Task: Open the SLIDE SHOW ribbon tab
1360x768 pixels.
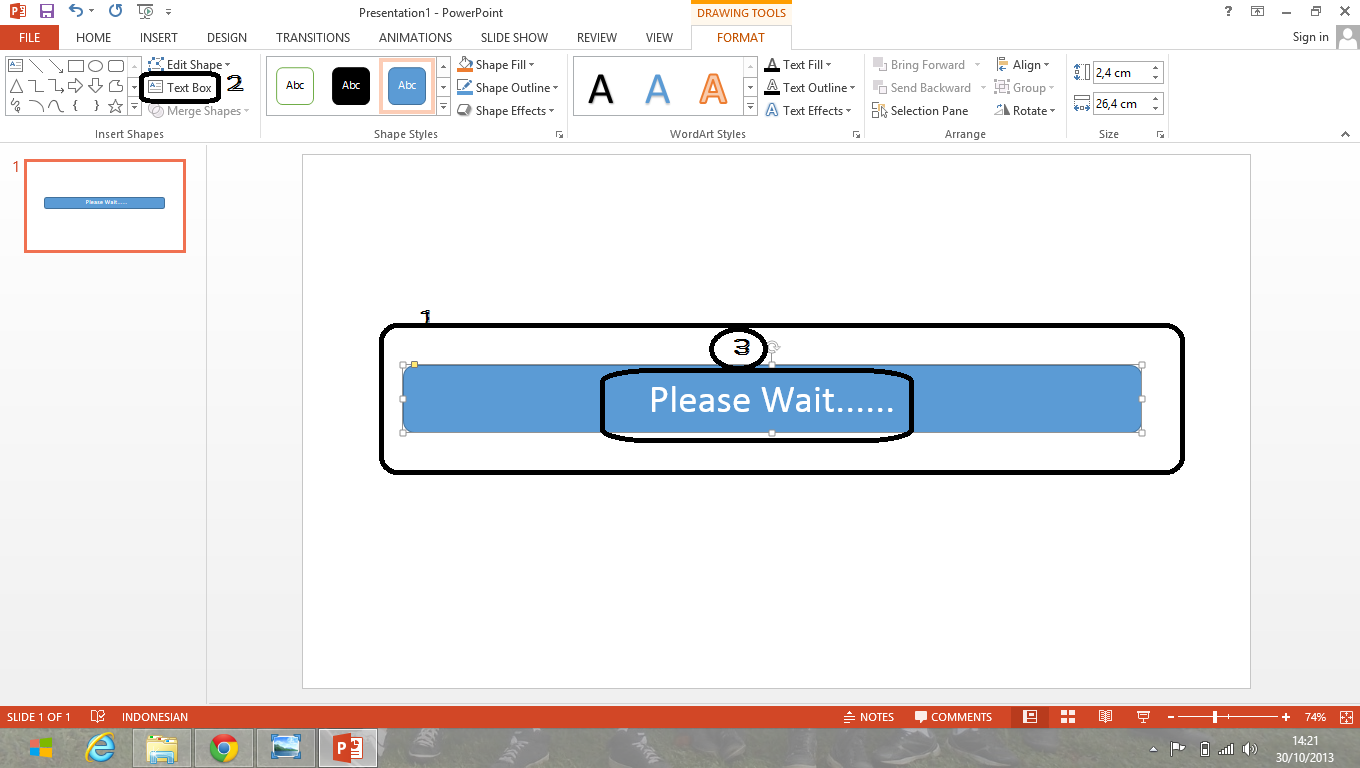Action: 513,37
